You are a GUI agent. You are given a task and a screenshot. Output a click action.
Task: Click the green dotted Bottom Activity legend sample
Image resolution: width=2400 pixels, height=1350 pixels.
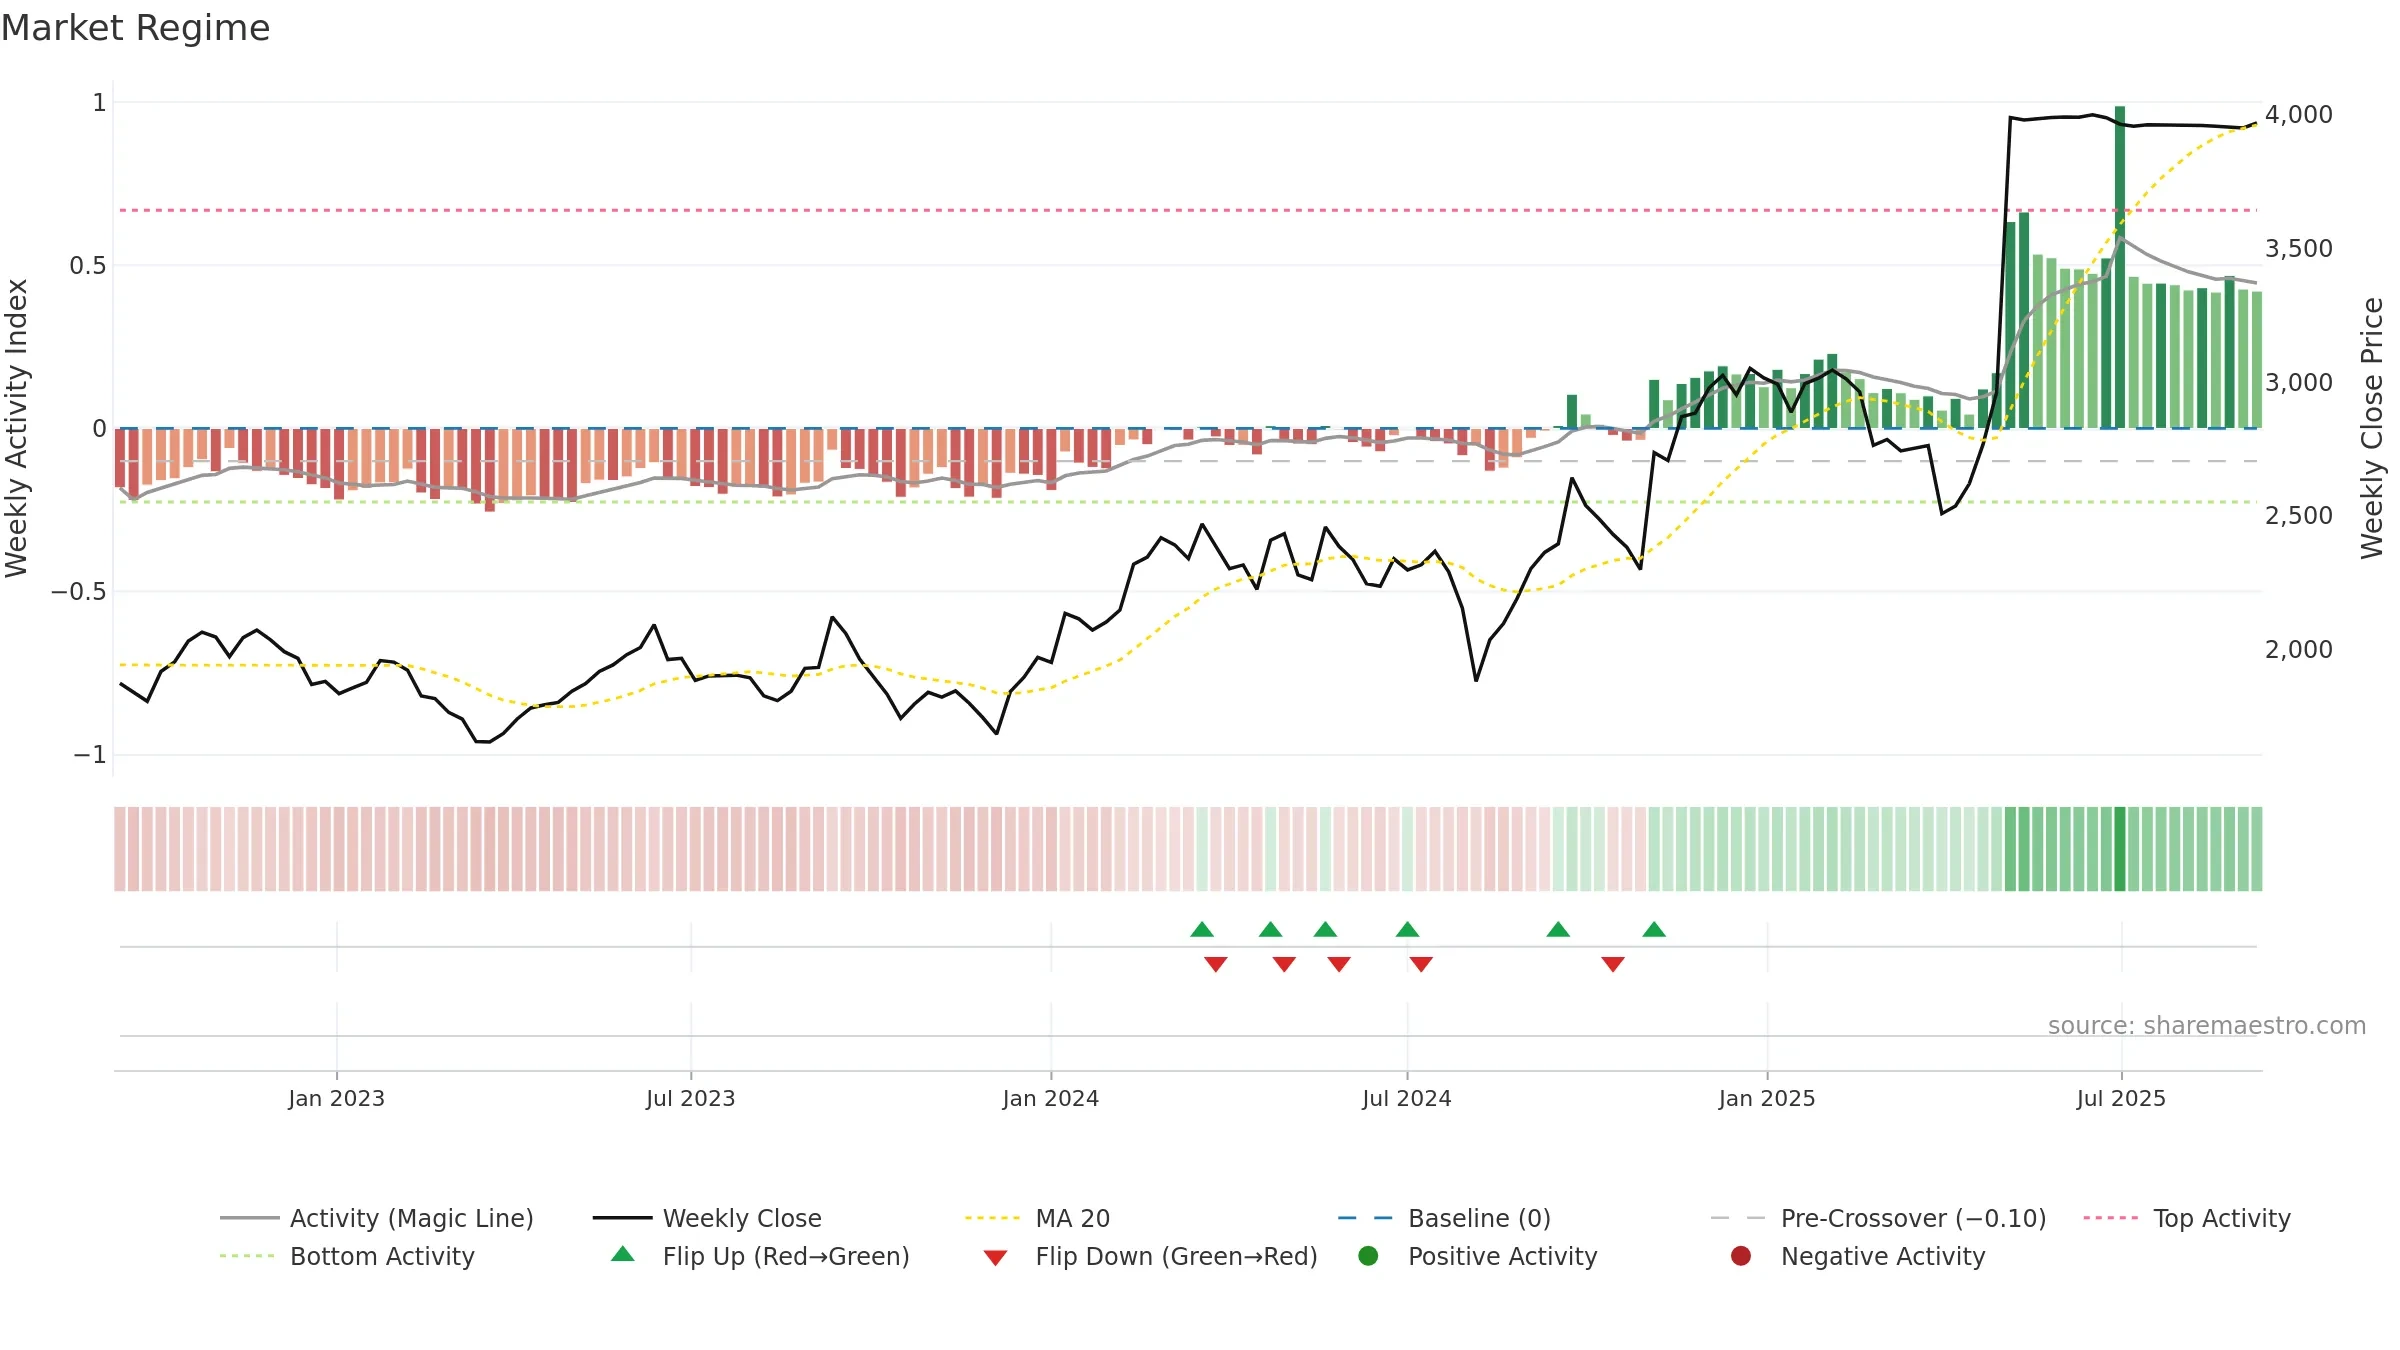249,1256
